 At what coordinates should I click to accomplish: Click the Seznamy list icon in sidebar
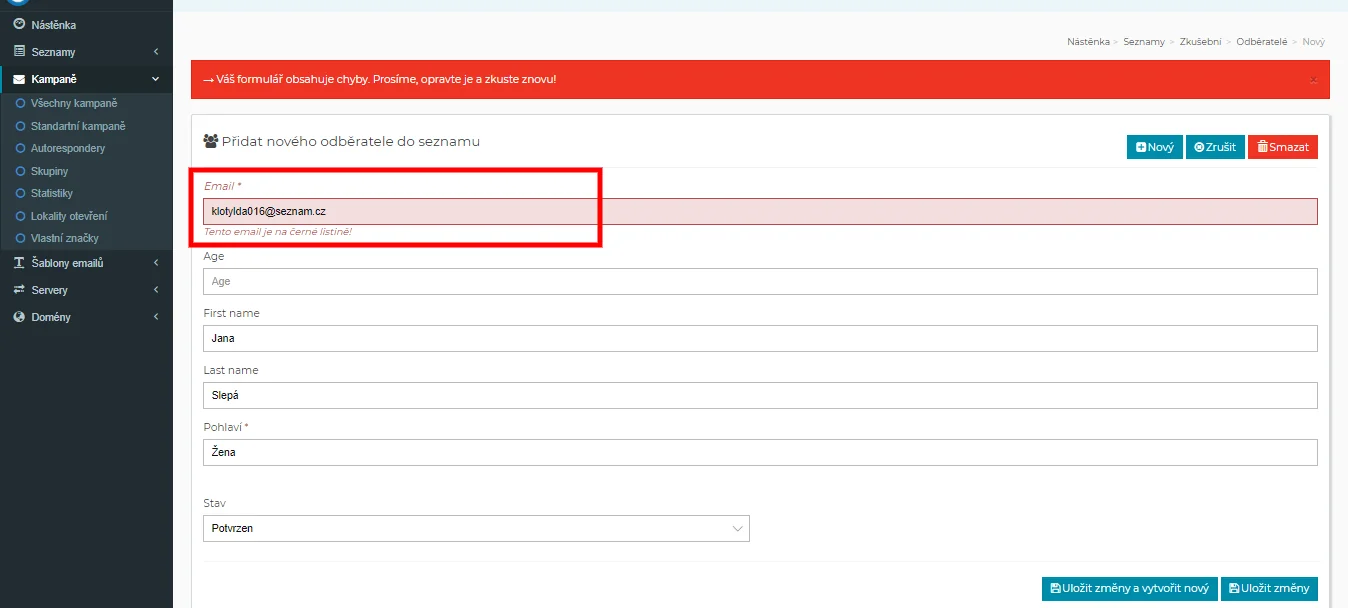19,52
